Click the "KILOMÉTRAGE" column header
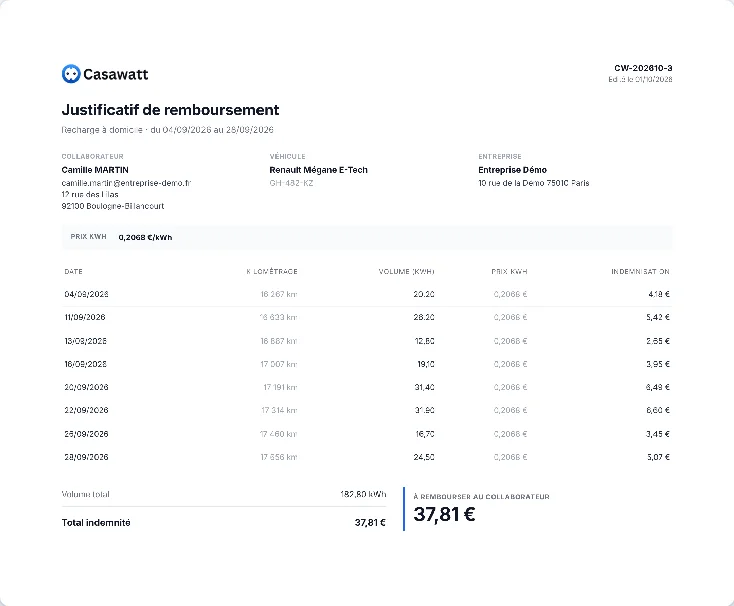Image resolution: width=734 pixels, height=606 pixels. pos(272,271)
